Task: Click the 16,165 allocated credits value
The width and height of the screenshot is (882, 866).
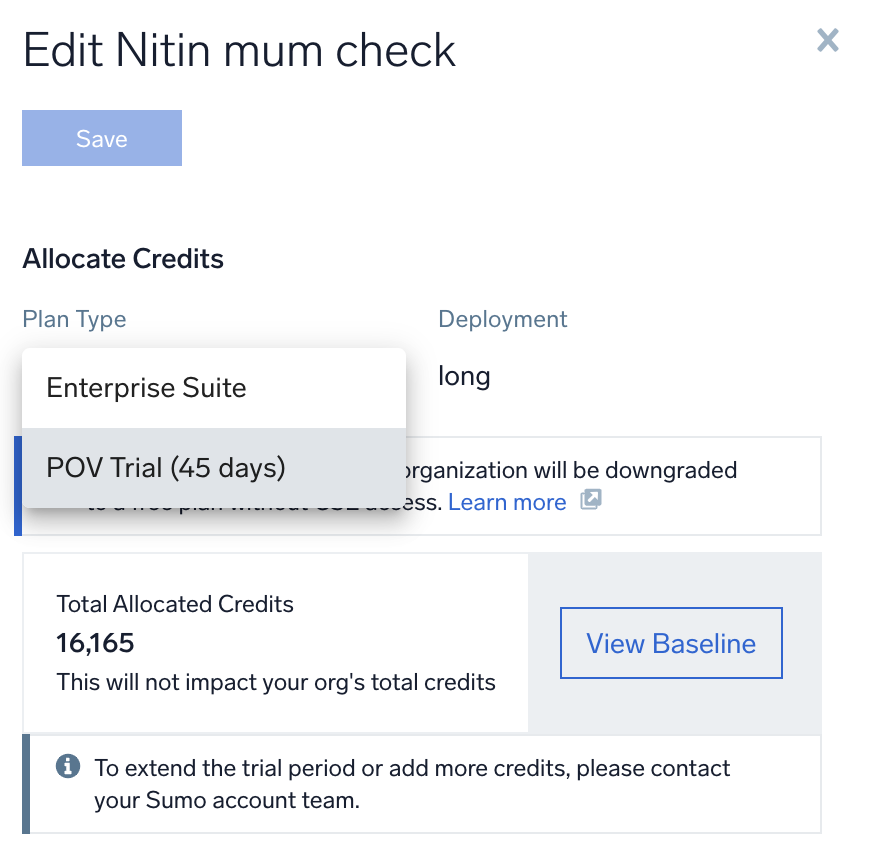Action: [96, 643]
